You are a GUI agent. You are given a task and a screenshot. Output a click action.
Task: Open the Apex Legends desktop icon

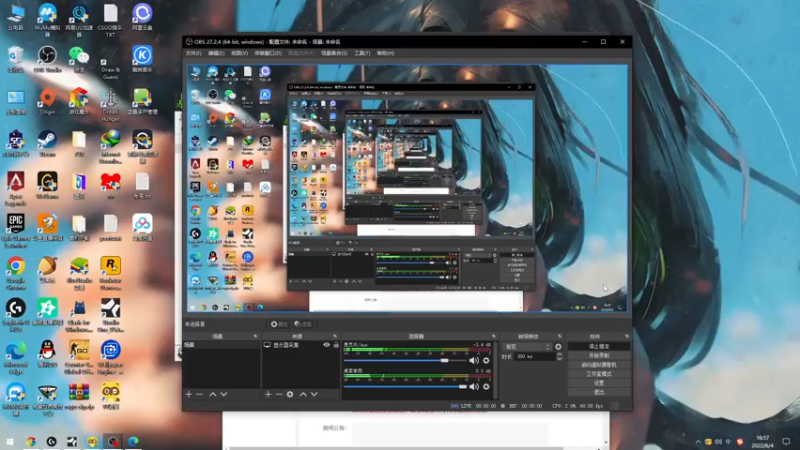click(x=16, y=189)
